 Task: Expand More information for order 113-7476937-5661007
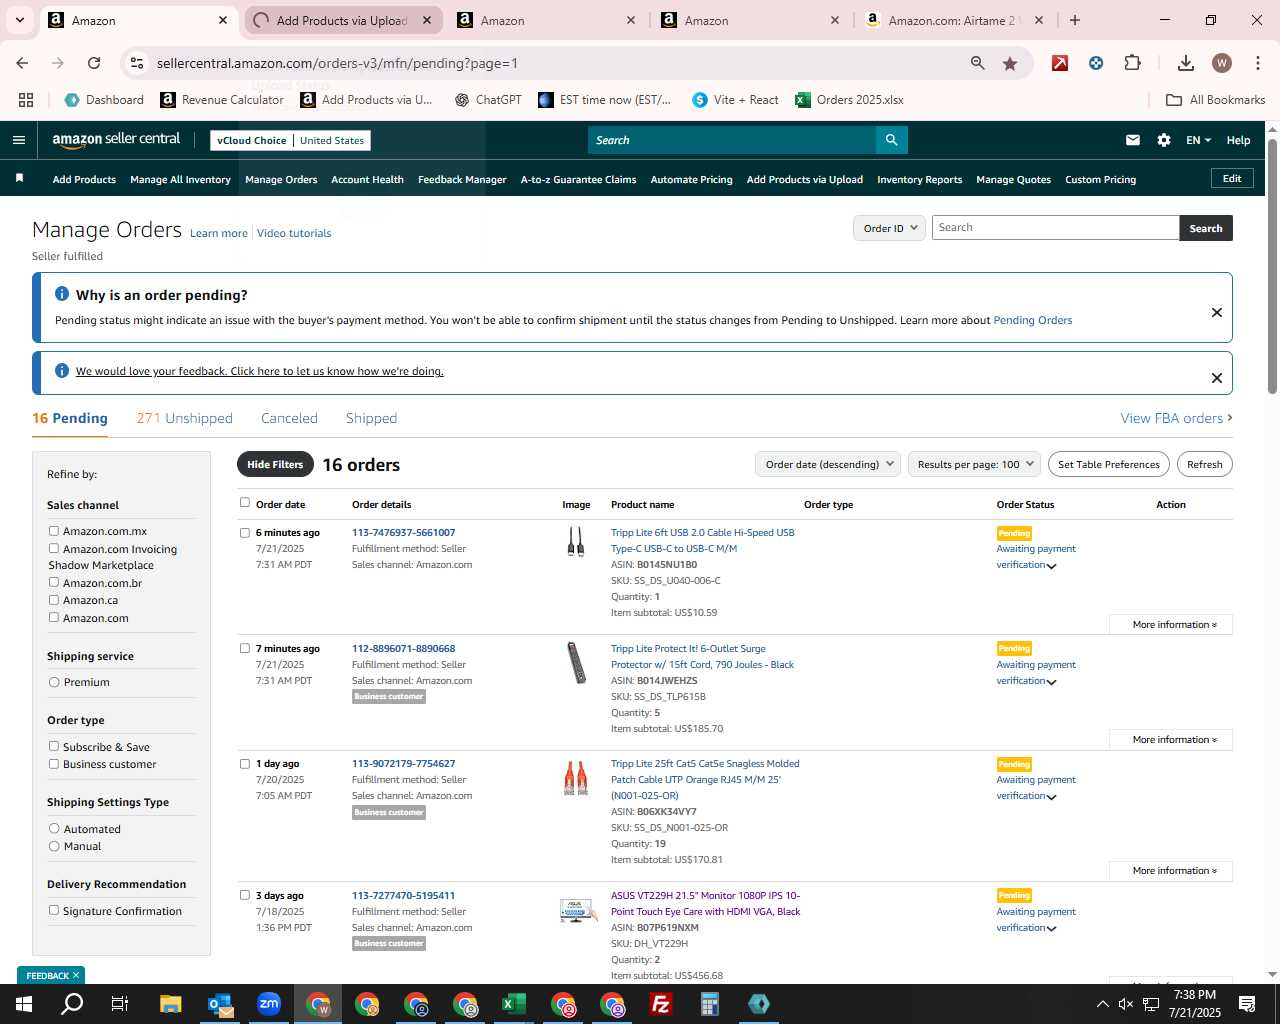tap(1171, 624)
